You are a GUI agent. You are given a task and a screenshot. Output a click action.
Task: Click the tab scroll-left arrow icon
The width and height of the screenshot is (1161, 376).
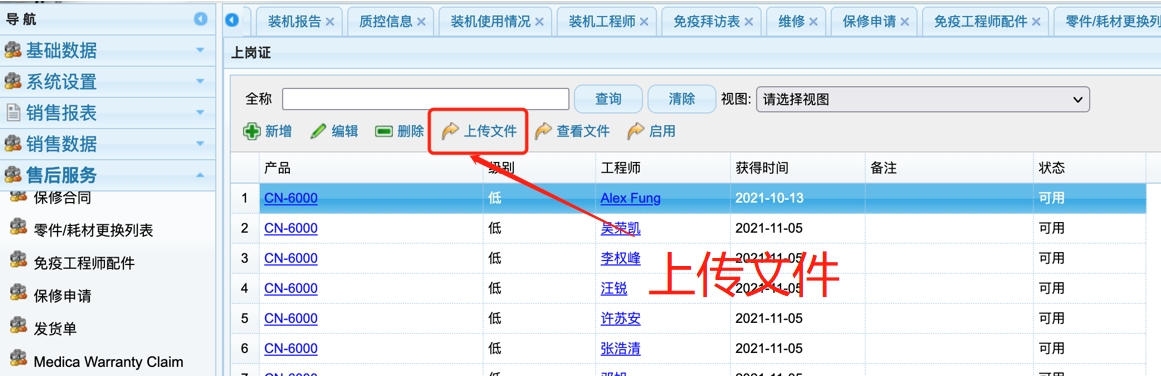tap(232, 20)
